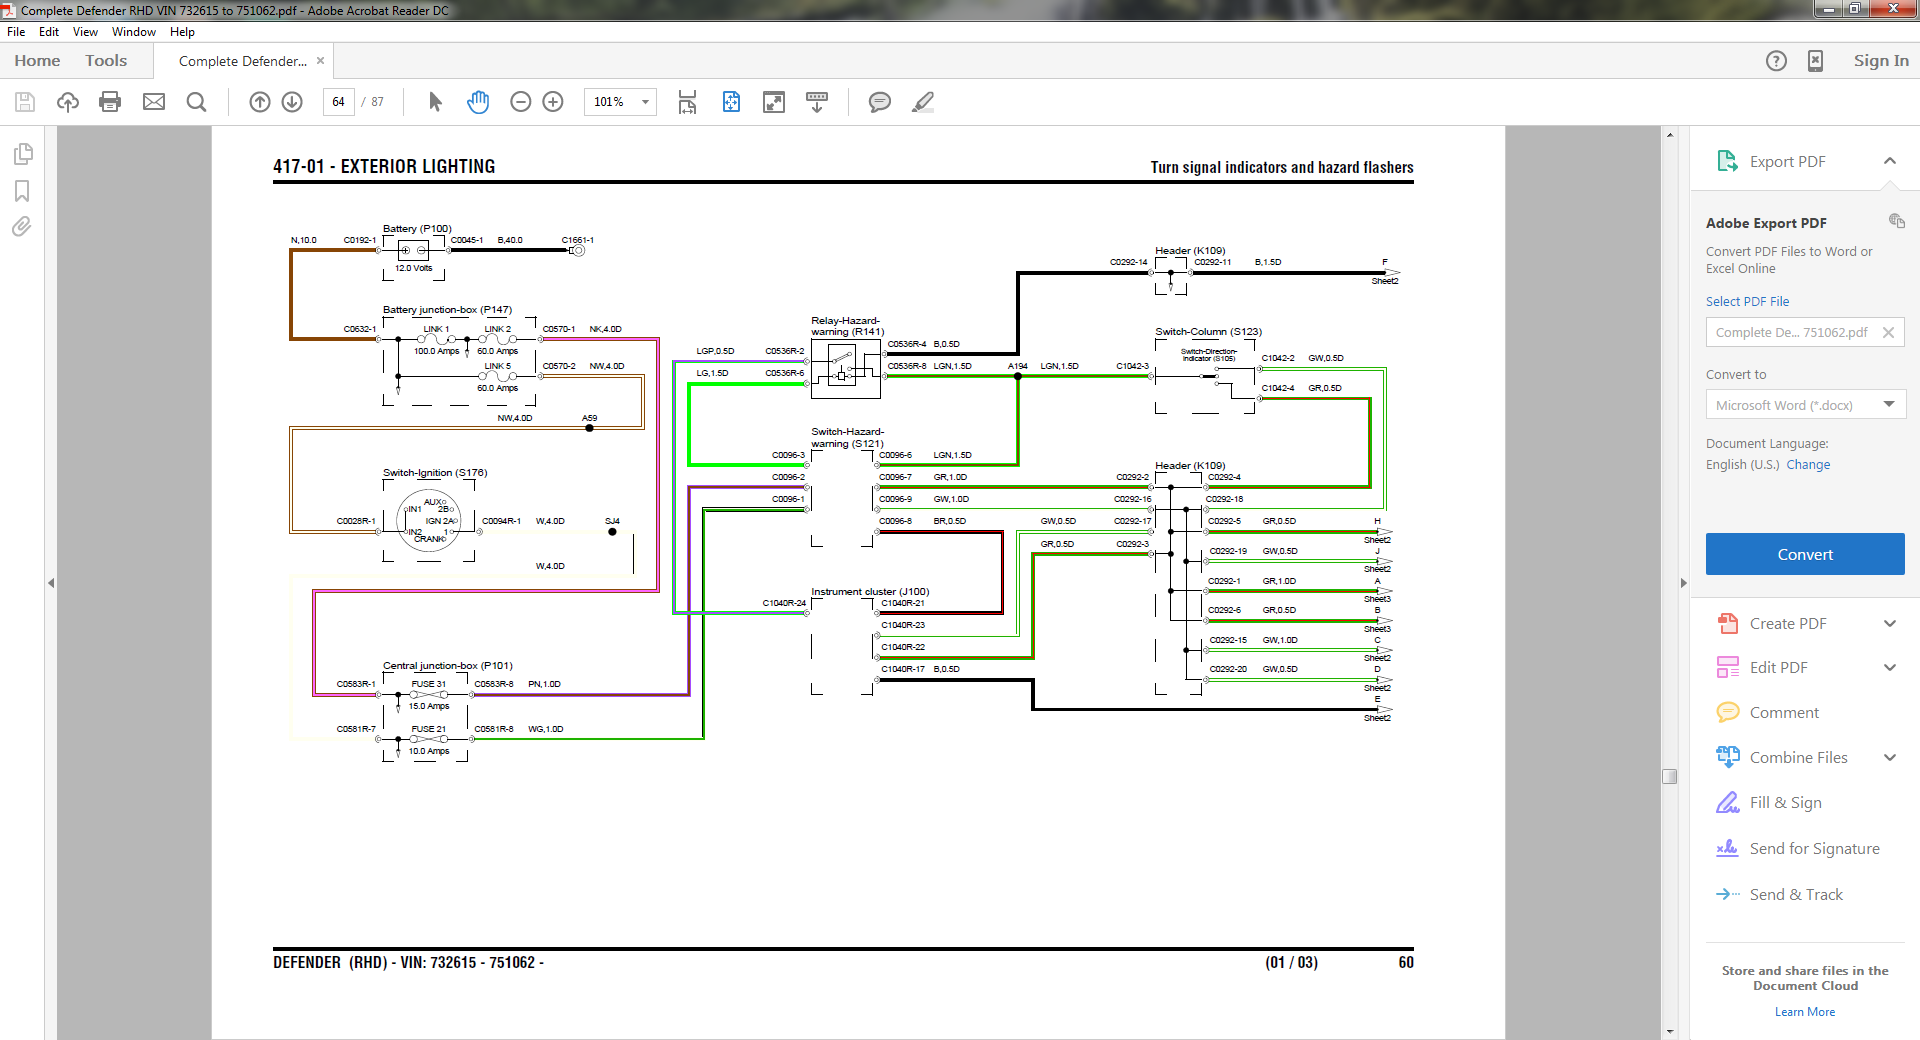Click the Learn More link
This screenshot has width=1920, height=1040.
(x=1805, y=1012)
